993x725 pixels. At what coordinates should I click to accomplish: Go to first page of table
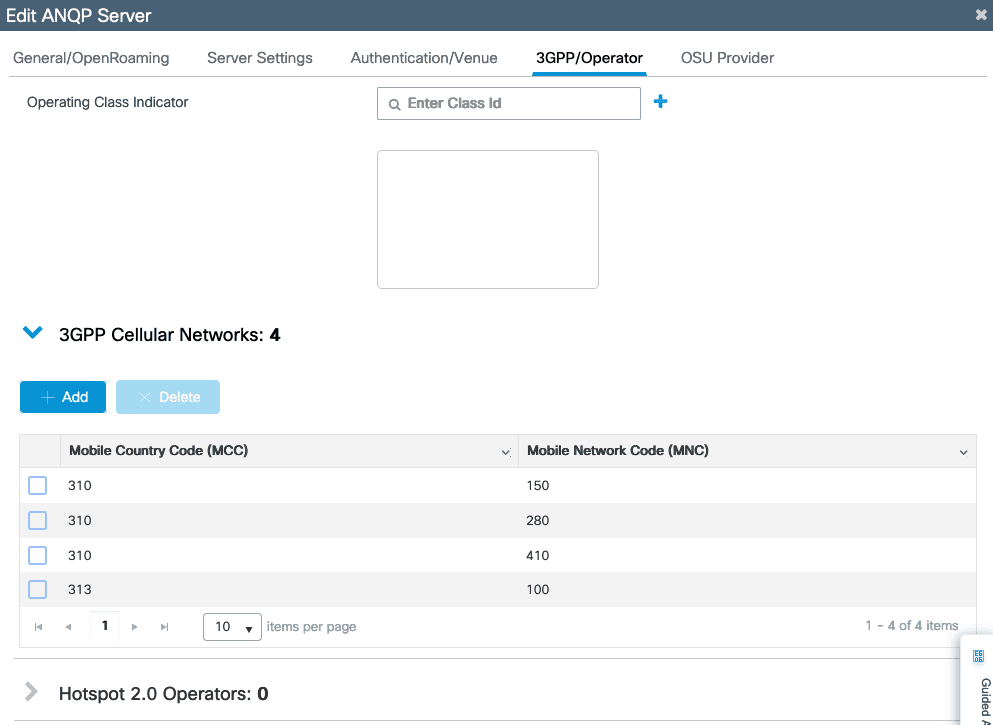39,627
